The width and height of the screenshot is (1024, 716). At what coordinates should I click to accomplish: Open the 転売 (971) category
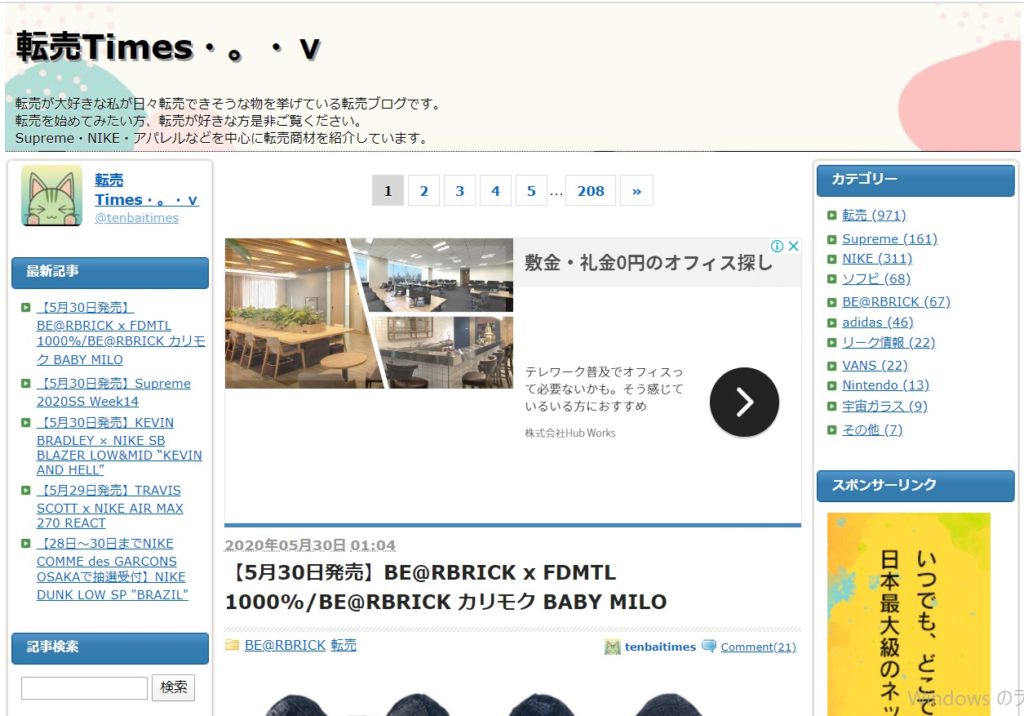874,215
